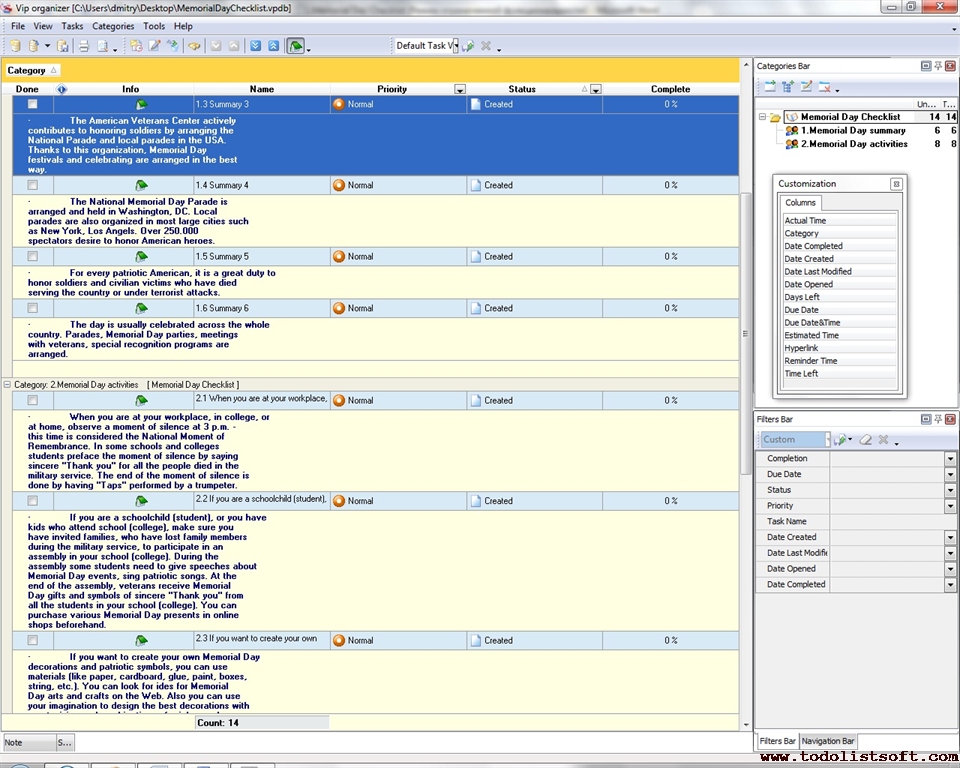Click the new database icon in toolbar
Screen dimensions: 960x768
pyautogui.click(x=15, y=46)
